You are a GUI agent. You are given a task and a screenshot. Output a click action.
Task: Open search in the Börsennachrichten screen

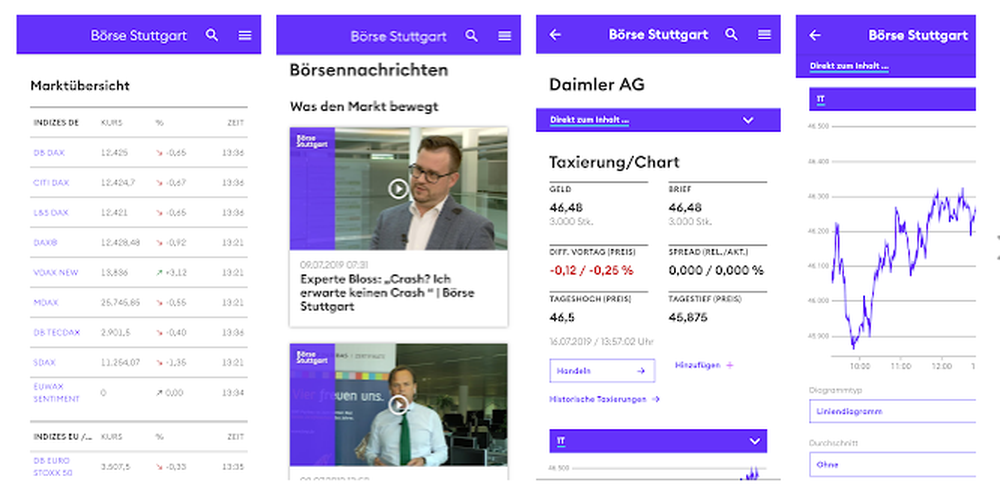click(471, 36)
